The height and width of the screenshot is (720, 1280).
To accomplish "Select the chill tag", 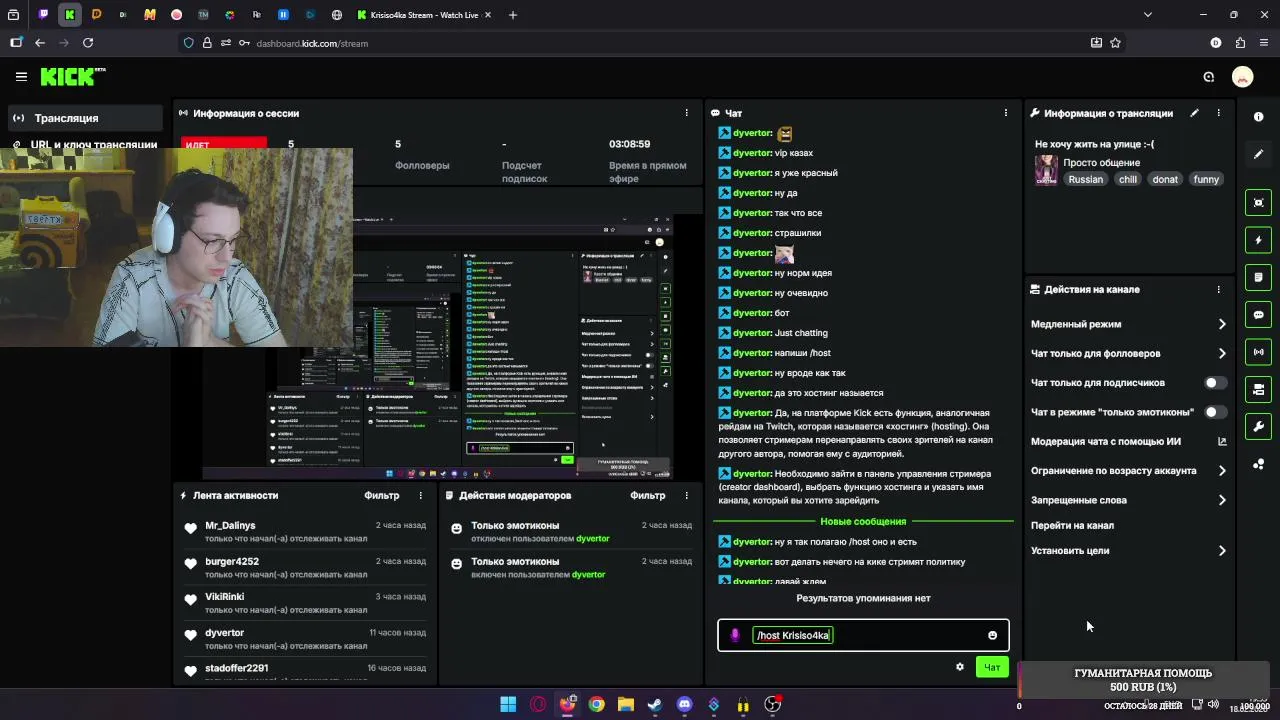I will [1128, 179].
